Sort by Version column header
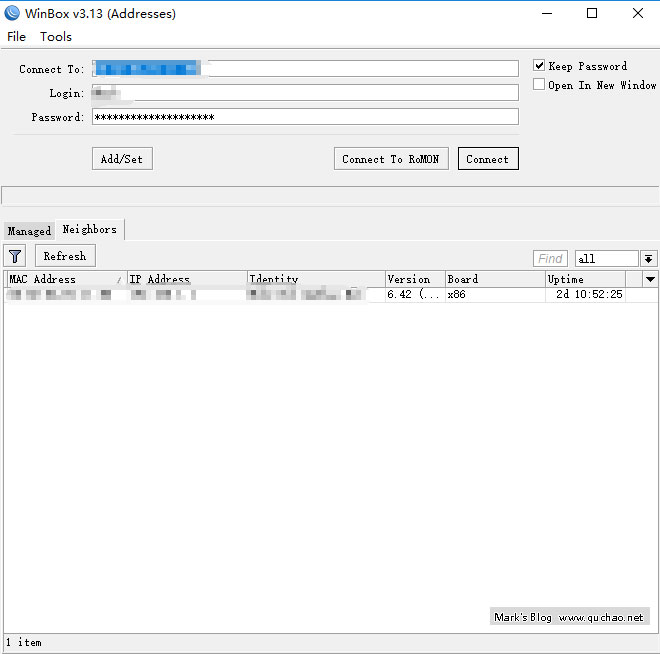The image size is (660, 654). click(x=415, y=279)
